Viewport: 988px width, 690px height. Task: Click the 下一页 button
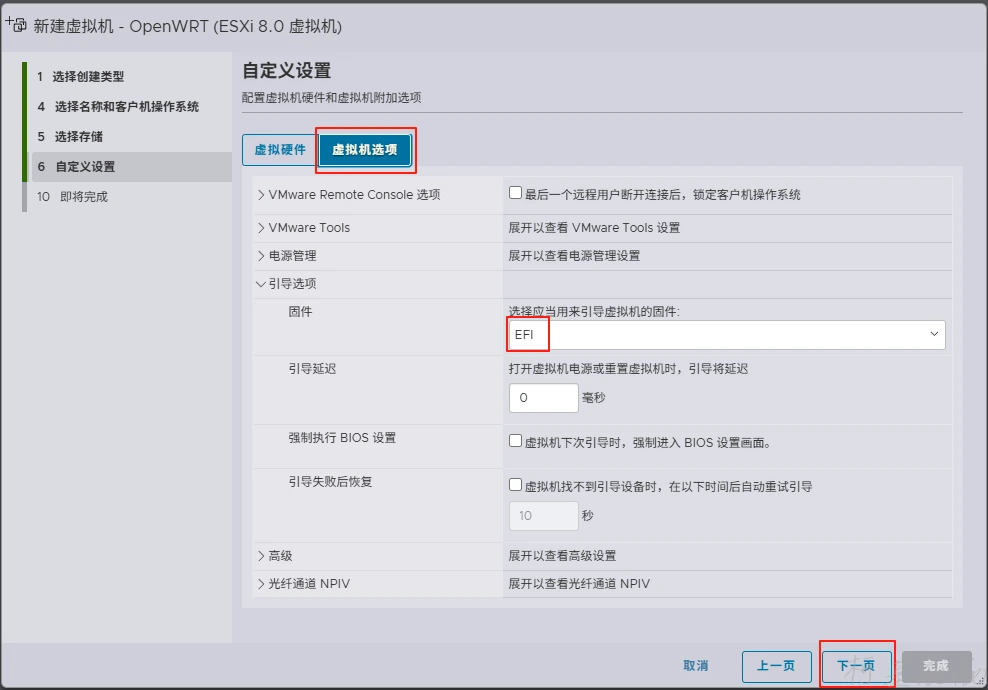(x=856, y=666)
